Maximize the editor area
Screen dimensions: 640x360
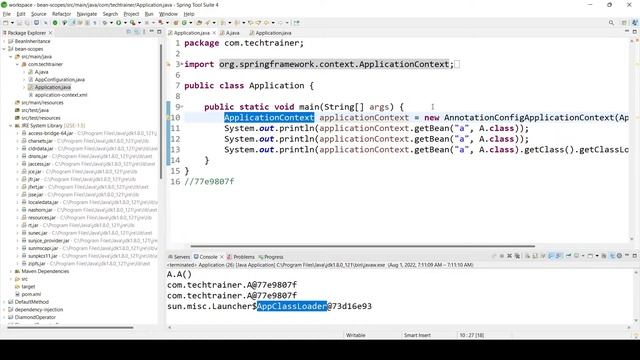click(x=635, y=32)
